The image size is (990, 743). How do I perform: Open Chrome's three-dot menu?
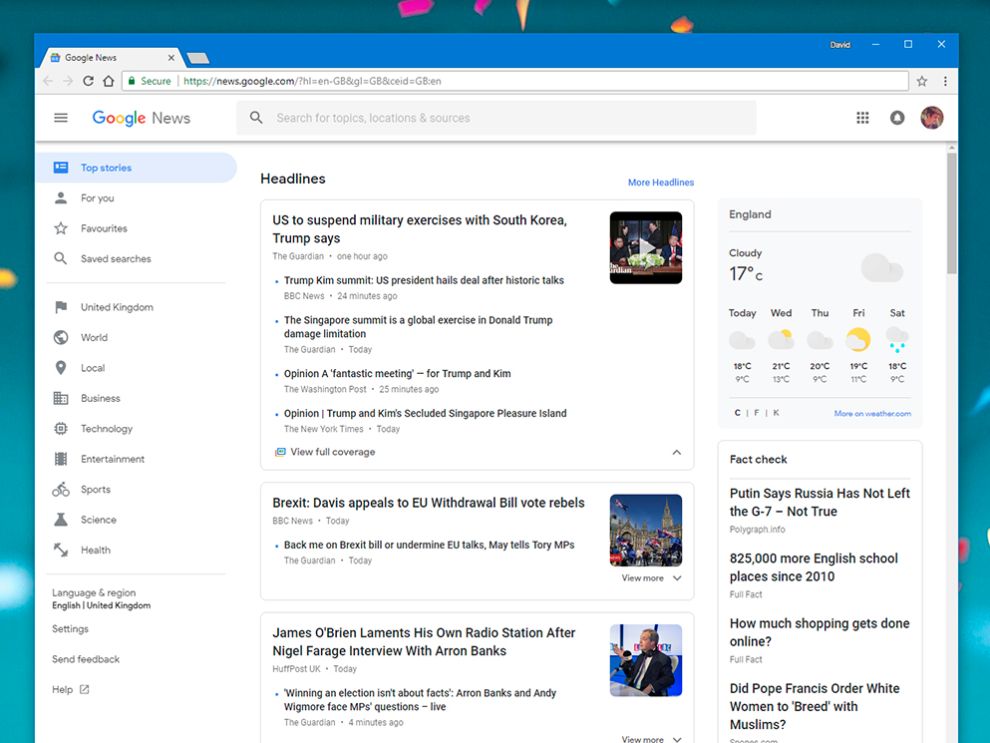click(x=945, y=81)
